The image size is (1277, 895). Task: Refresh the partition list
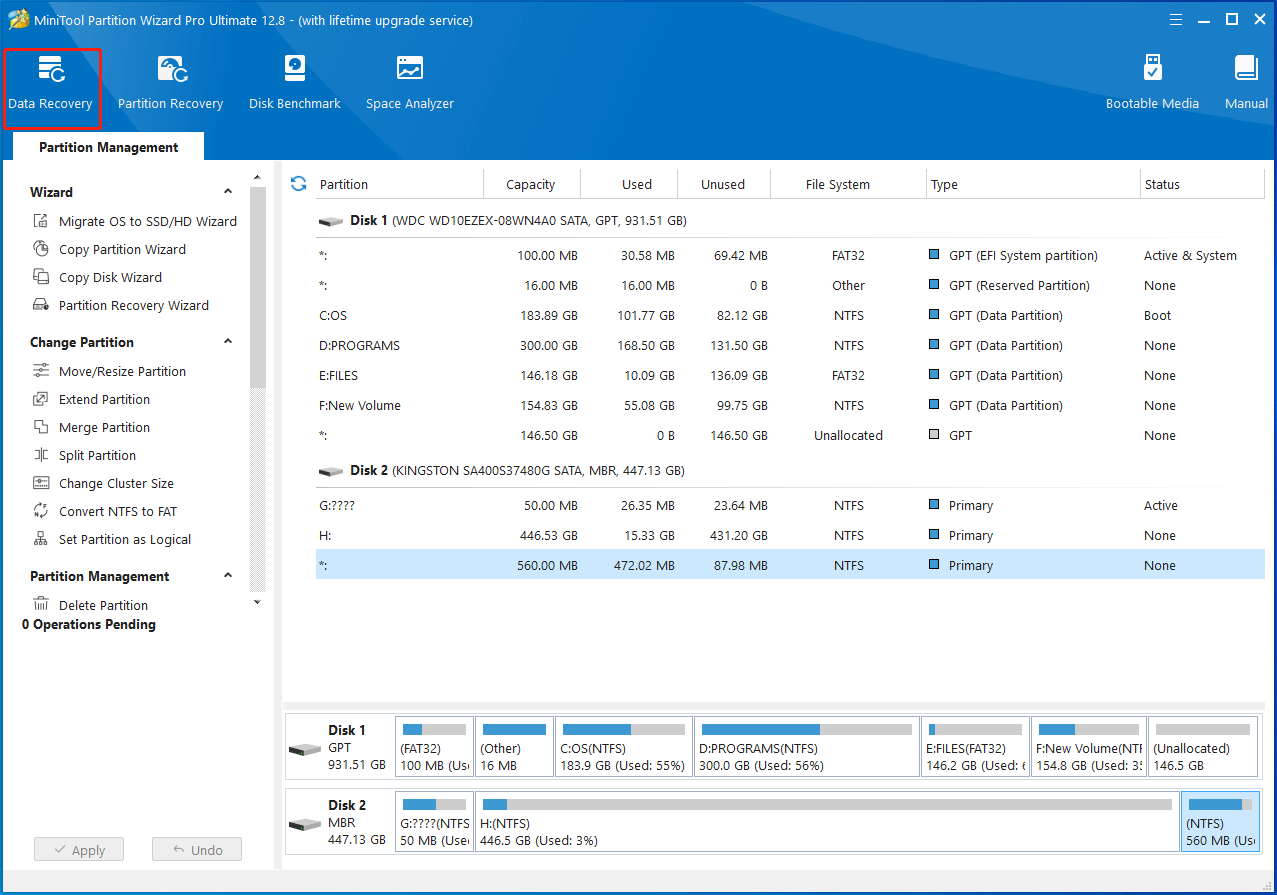pyautogui.click(x=298, y=183)
